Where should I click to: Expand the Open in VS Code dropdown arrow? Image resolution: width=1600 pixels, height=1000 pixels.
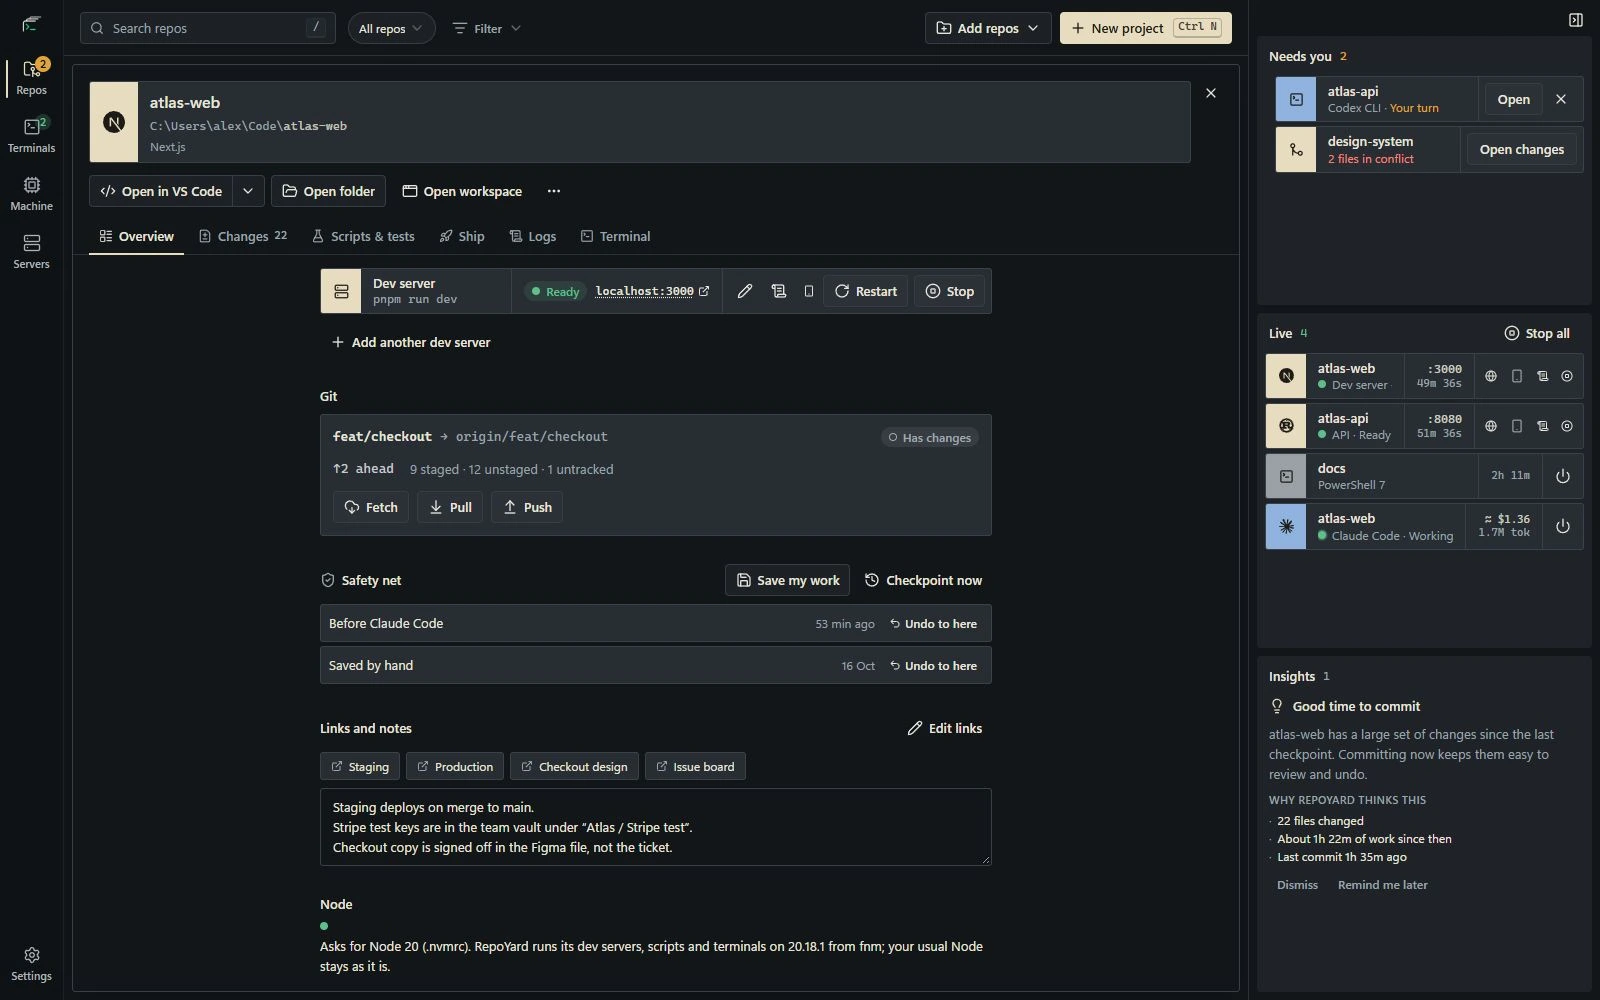pyautogui.click(x=248, y=191)
